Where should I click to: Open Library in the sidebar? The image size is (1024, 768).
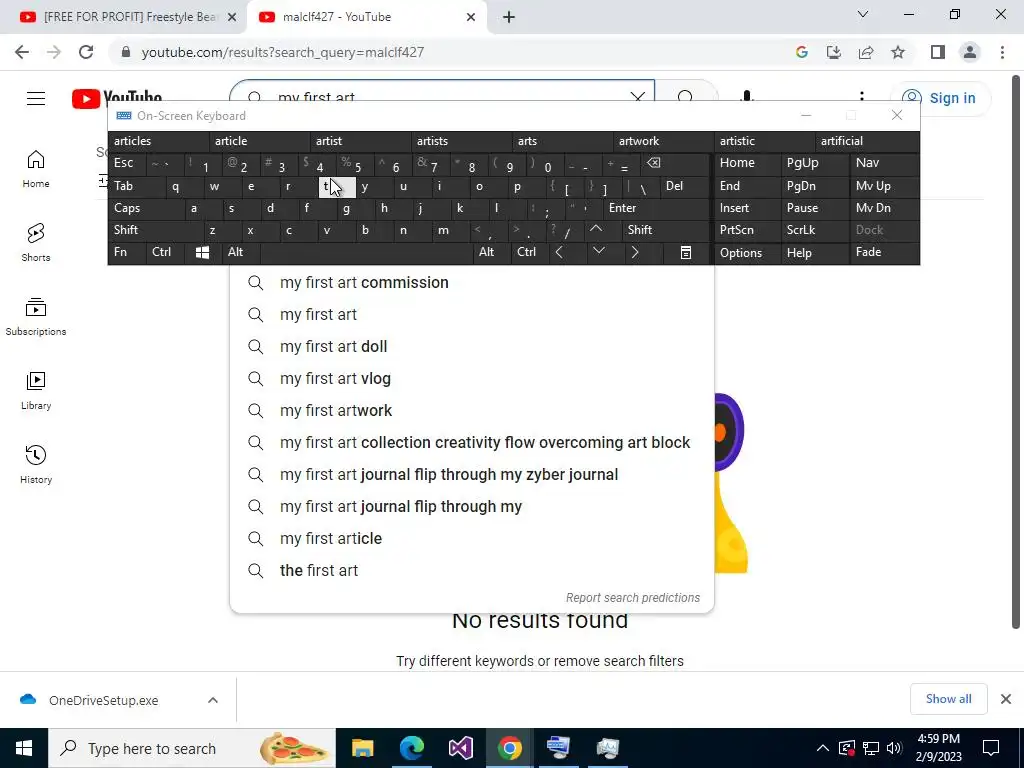tap(36, 391)
